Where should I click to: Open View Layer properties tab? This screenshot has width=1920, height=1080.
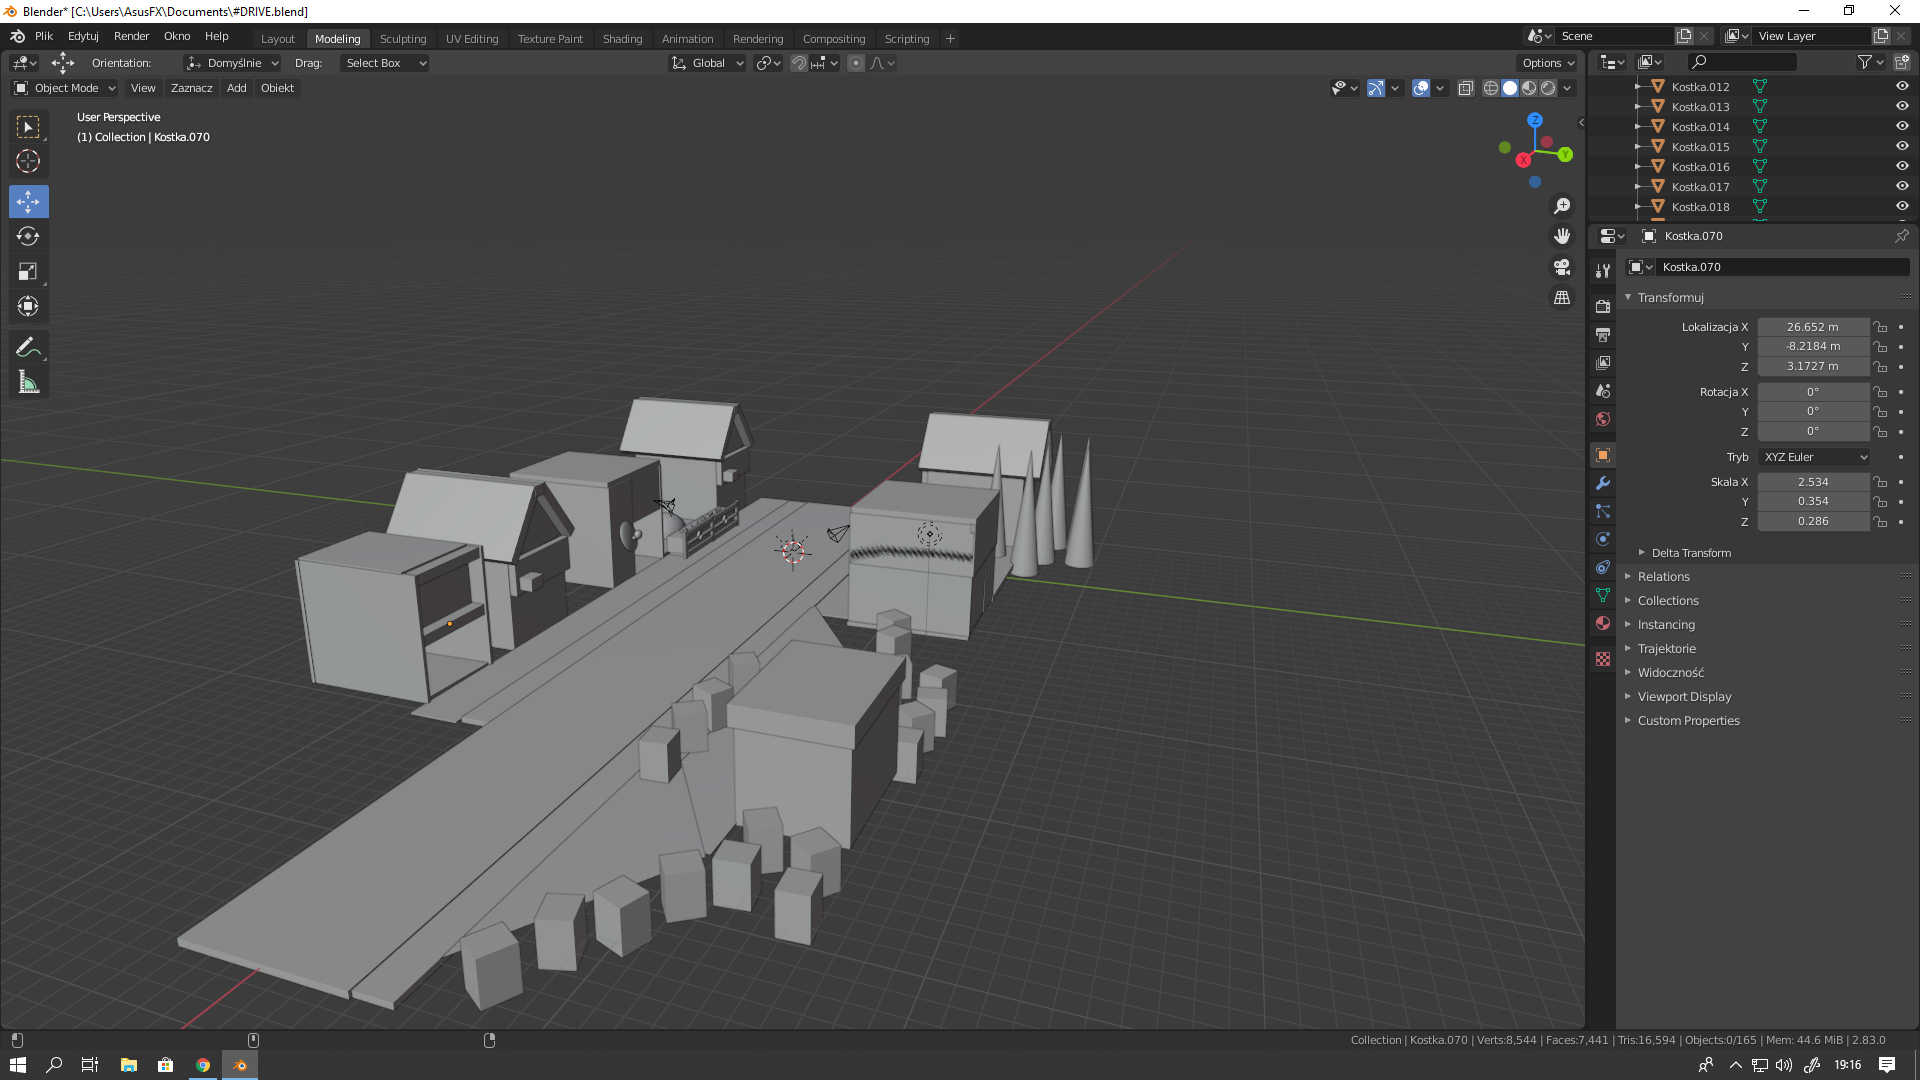pyautogui.click(x=1603, y=362)
